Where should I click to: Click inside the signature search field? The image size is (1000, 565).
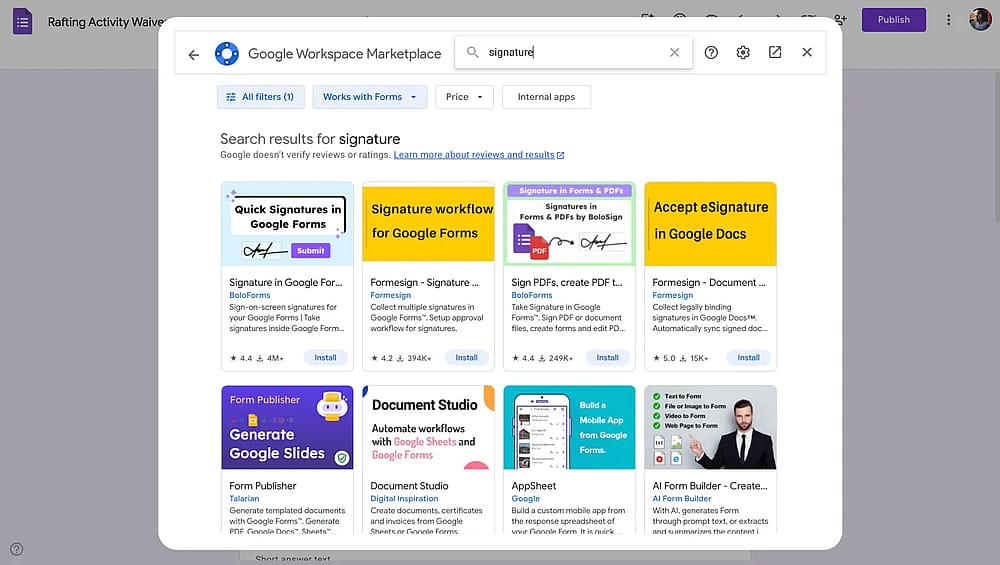[574, 52]
